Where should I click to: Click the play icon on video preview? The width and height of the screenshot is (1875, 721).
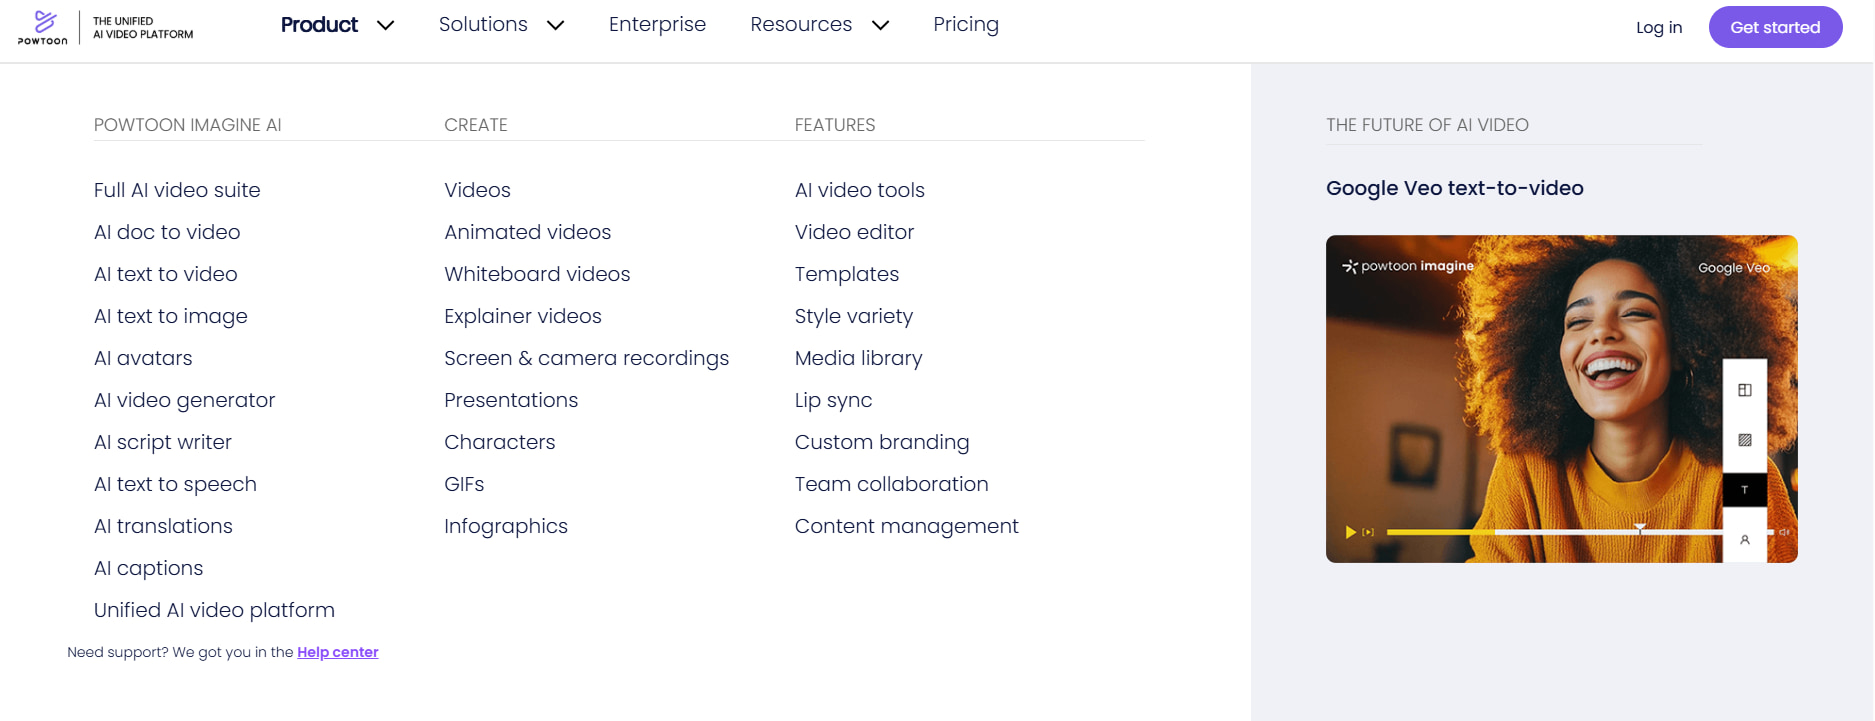coord(1351,532)
